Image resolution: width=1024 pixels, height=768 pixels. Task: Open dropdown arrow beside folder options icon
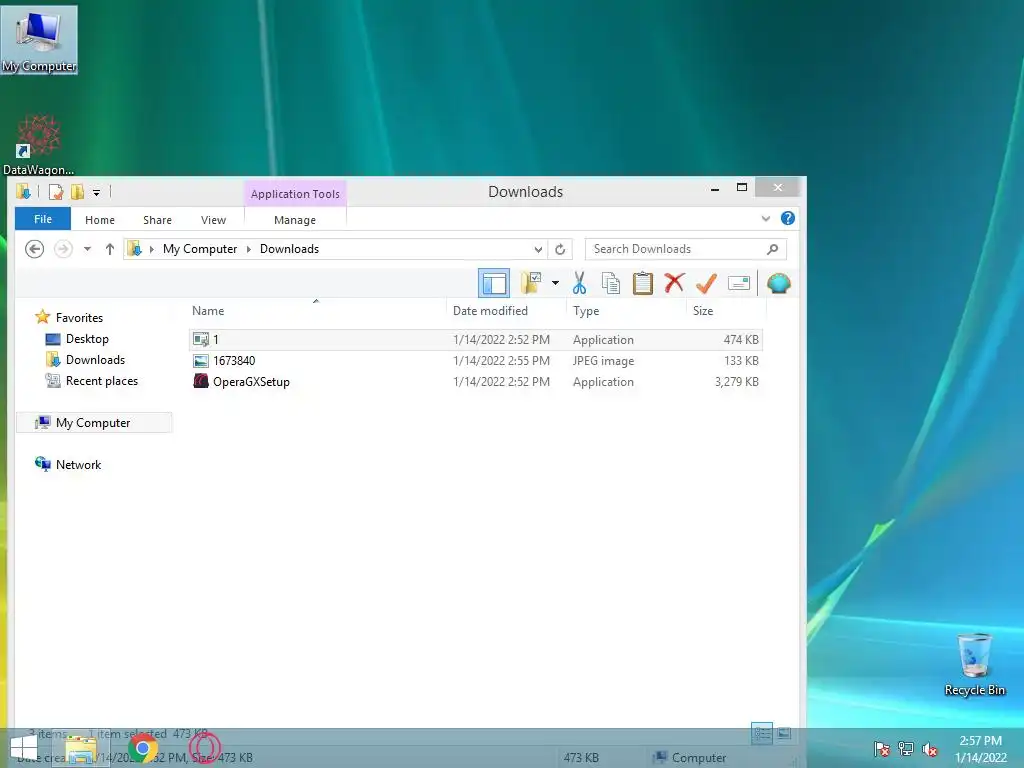pos(555,283)
